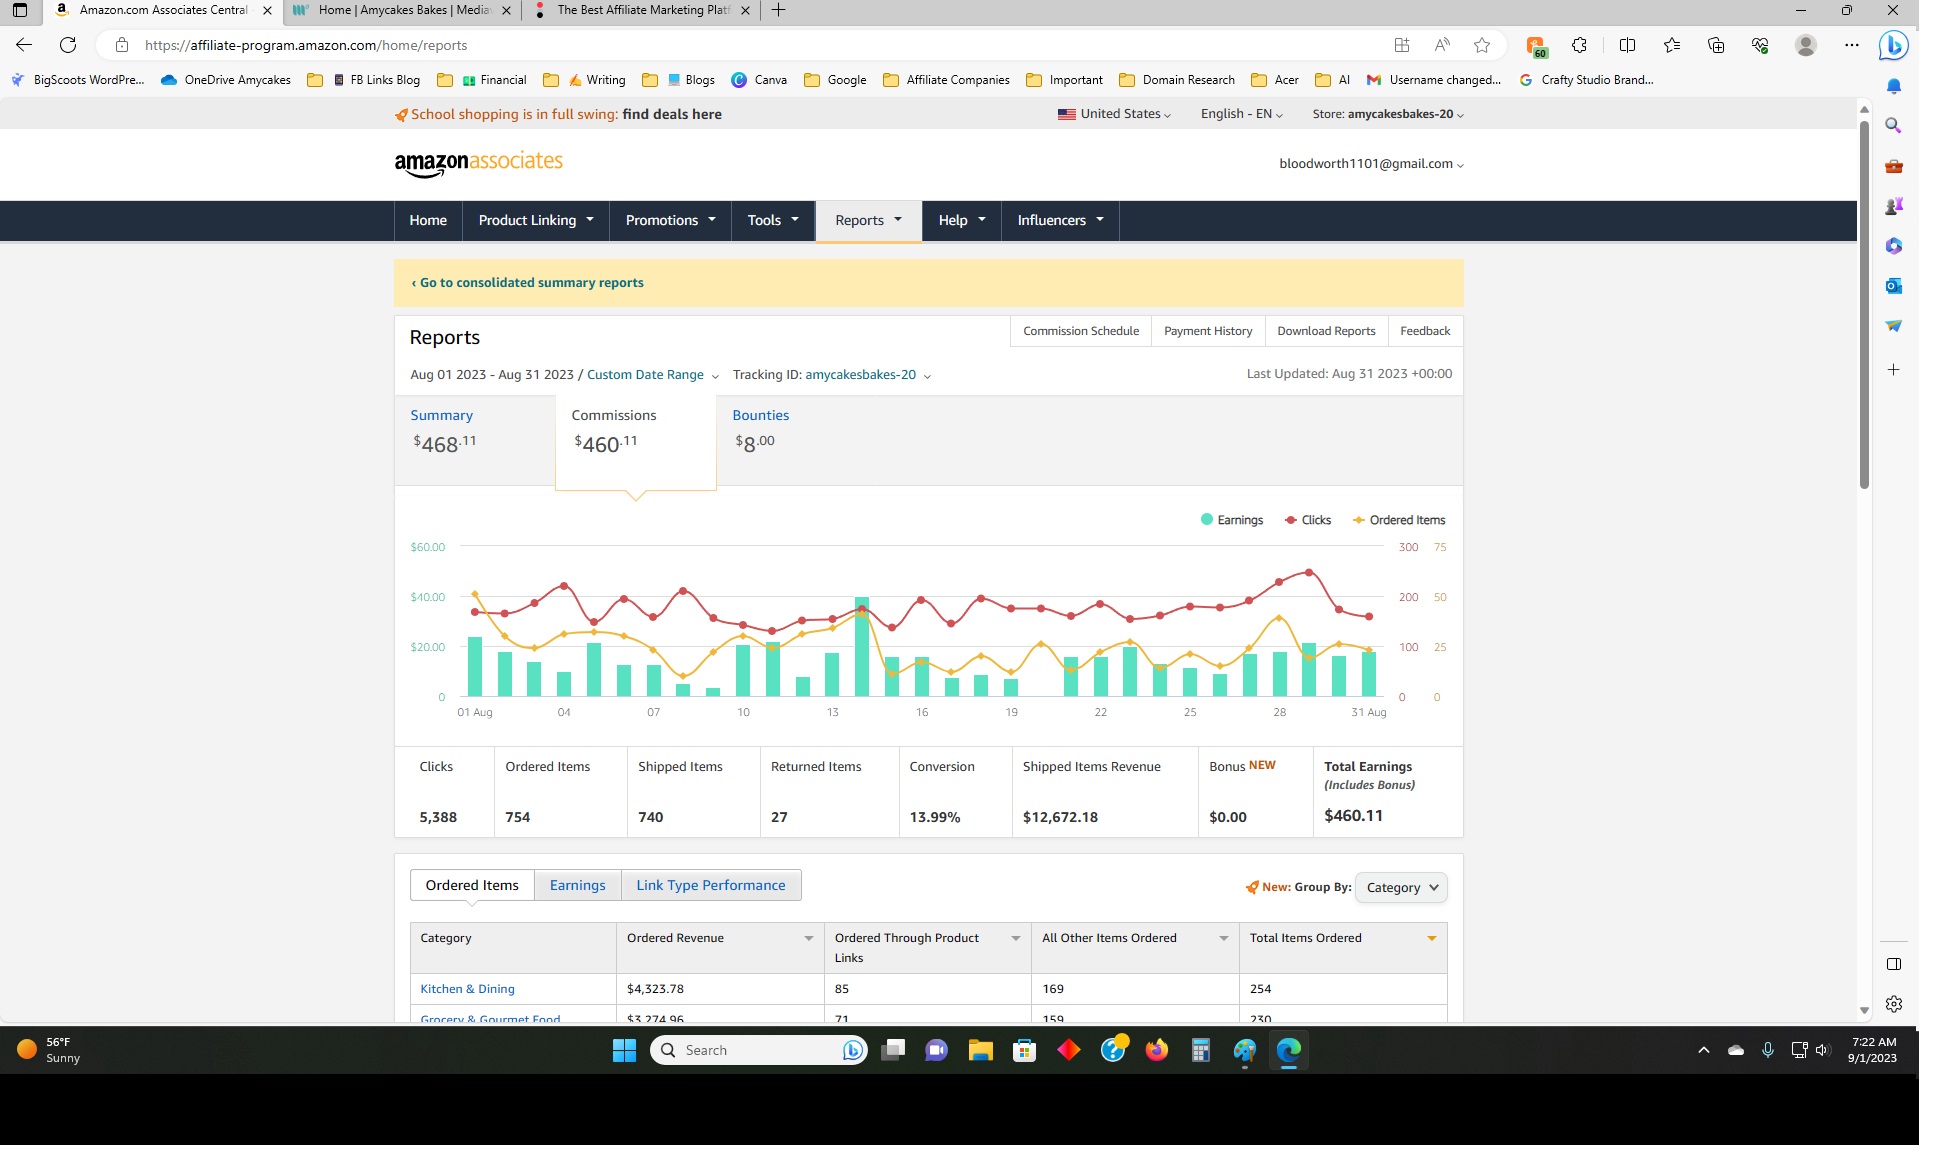Viewport: 1950px width, 1149px height.
Task: Open Firefox from taskbar
Action: (x=1157, y=1050)
